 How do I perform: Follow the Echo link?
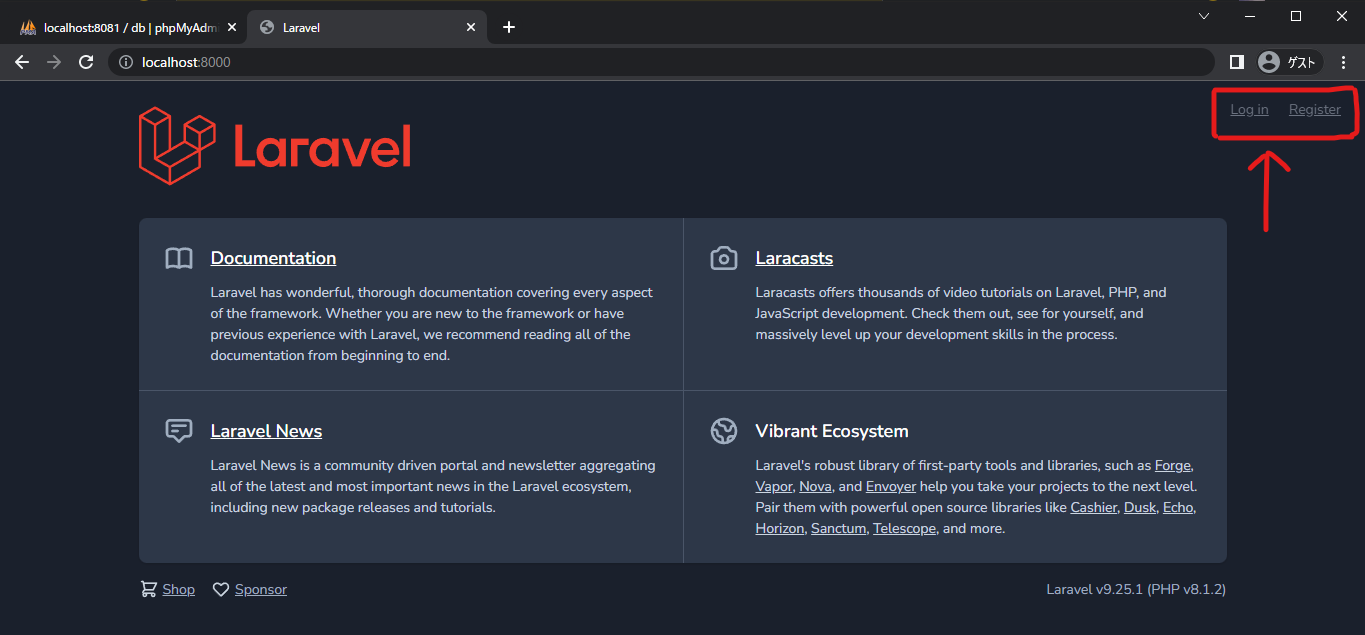[1177, 507]
